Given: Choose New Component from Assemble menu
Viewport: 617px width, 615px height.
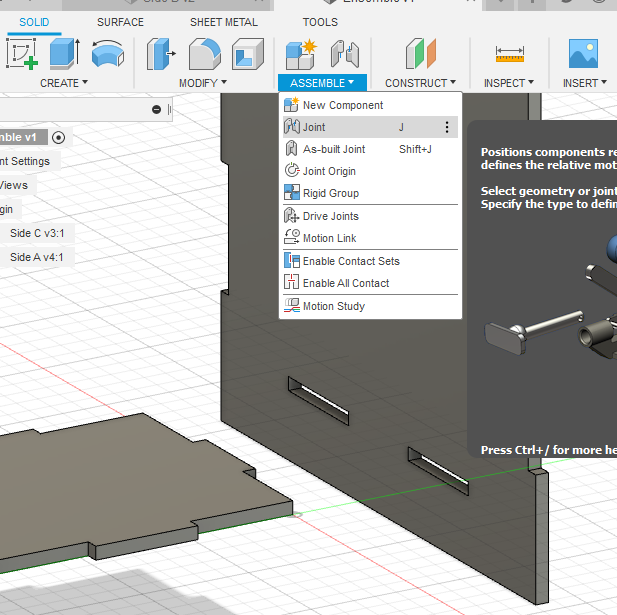Looking at the screenshot, I should pos(370,105).
